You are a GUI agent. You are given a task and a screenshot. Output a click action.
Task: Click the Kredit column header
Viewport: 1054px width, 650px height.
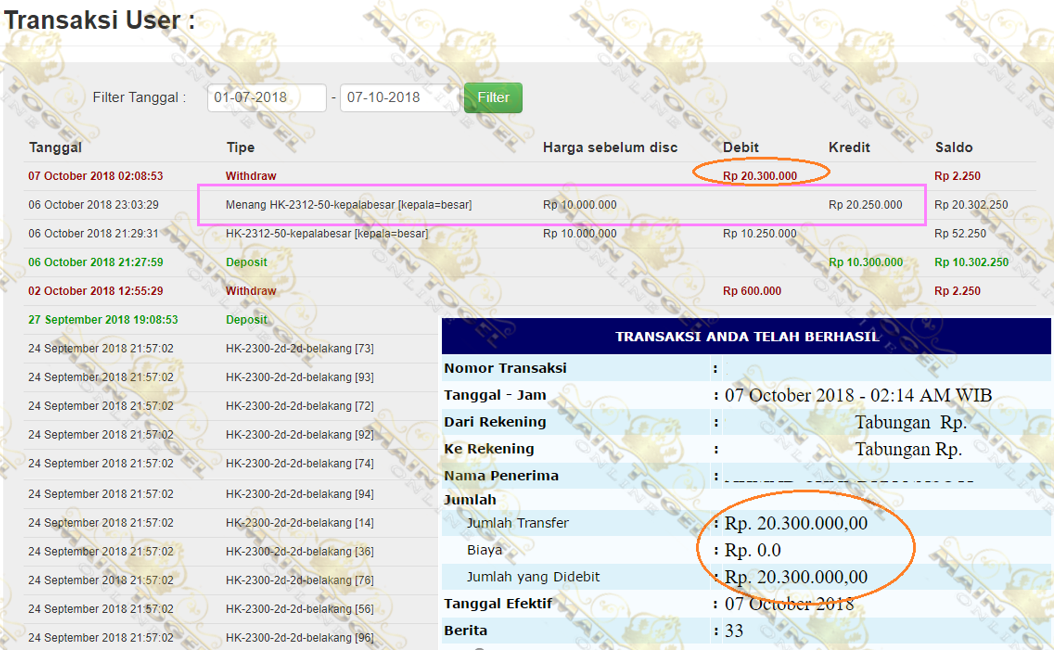coord(849,147)
